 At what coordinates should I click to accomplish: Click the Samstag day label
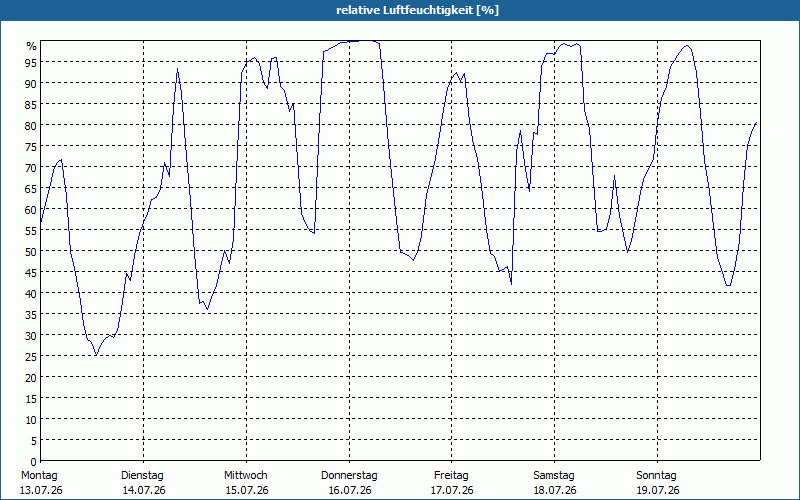pyautogui.click(x=554, y=475)
